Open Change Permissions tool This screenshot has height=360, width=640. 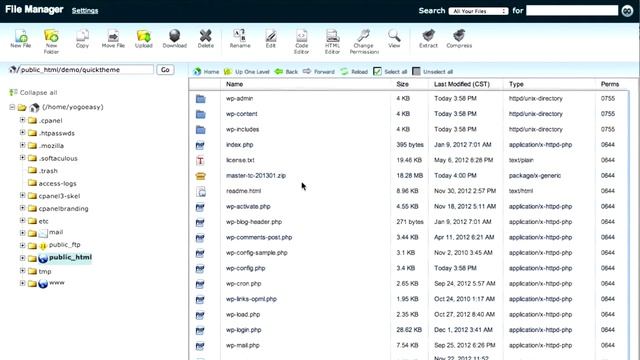point(364,41)
